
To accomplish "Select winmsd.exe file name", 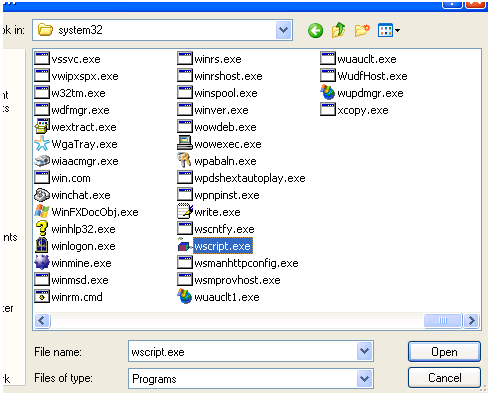I will pos(80,280).
